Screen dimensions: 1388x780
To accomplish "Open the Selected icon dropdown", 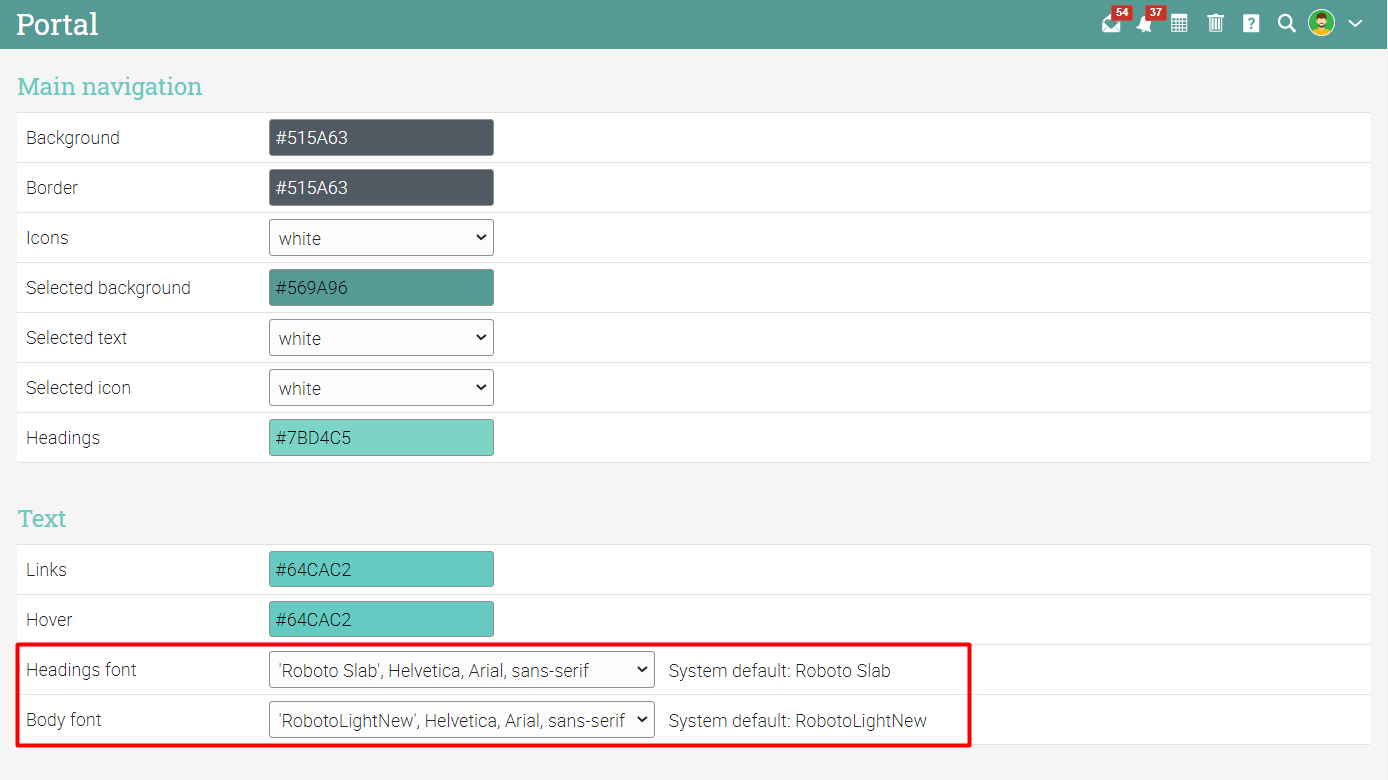I will [x=381, y=388].
